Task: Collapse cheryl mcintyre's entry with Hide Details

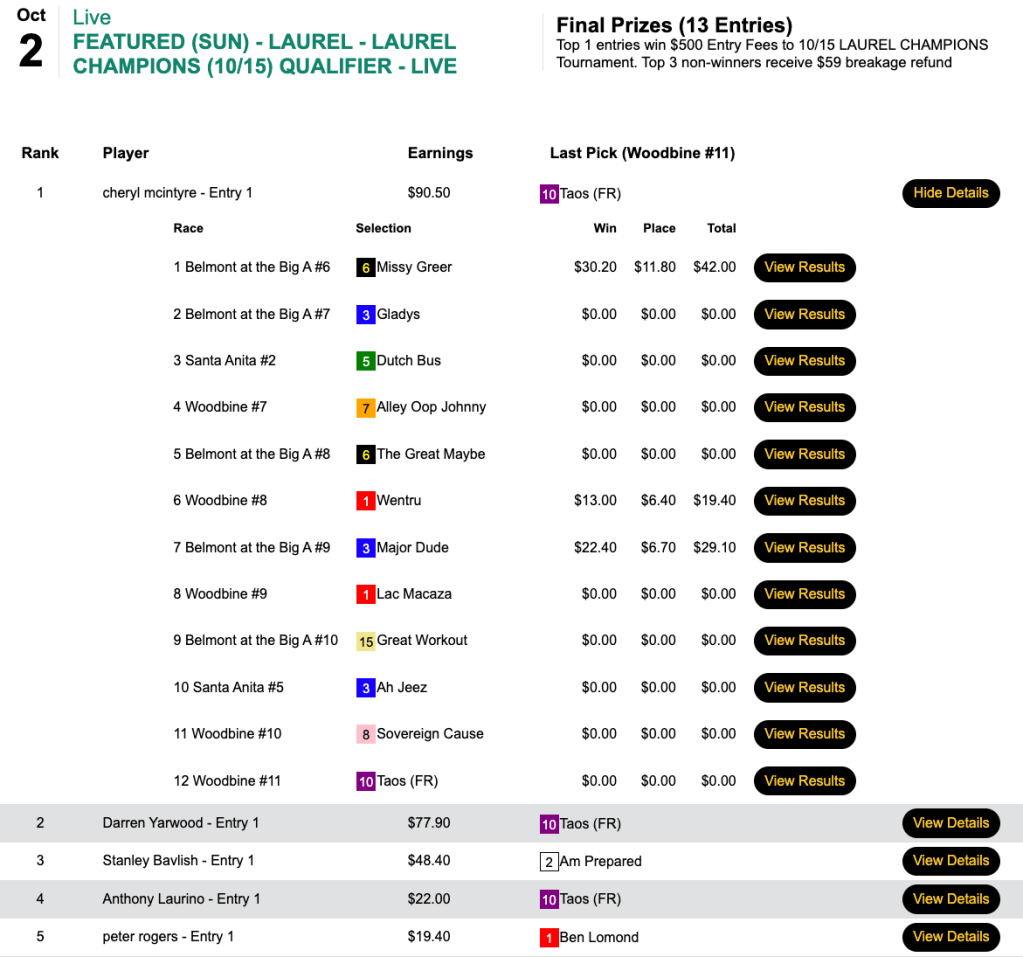Action: (950, 193)
